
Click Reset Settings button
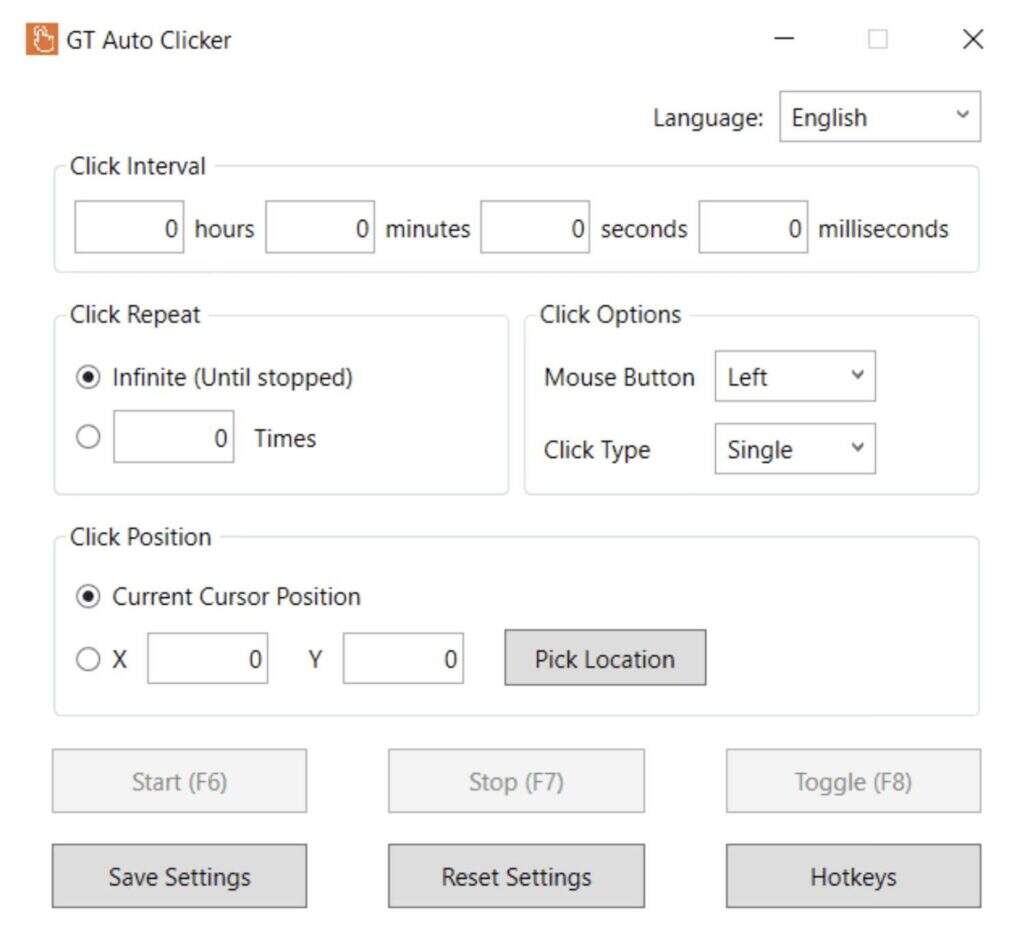tap(516, 877)
